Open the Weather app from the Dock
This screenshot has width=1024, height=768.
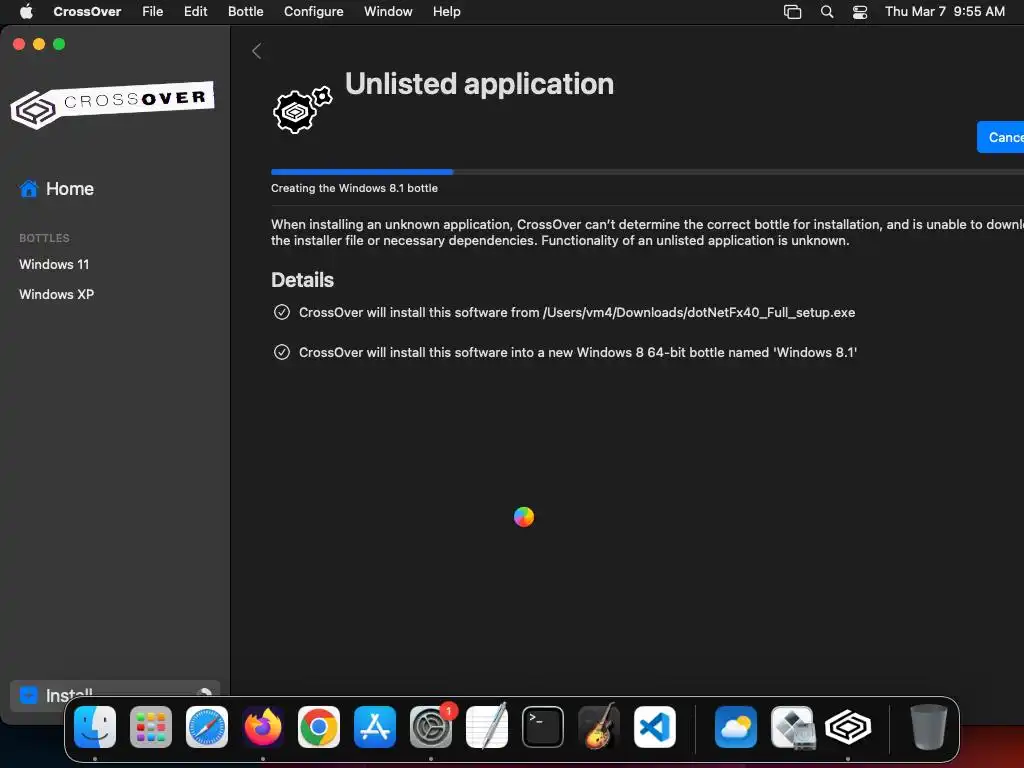[736, 727]
